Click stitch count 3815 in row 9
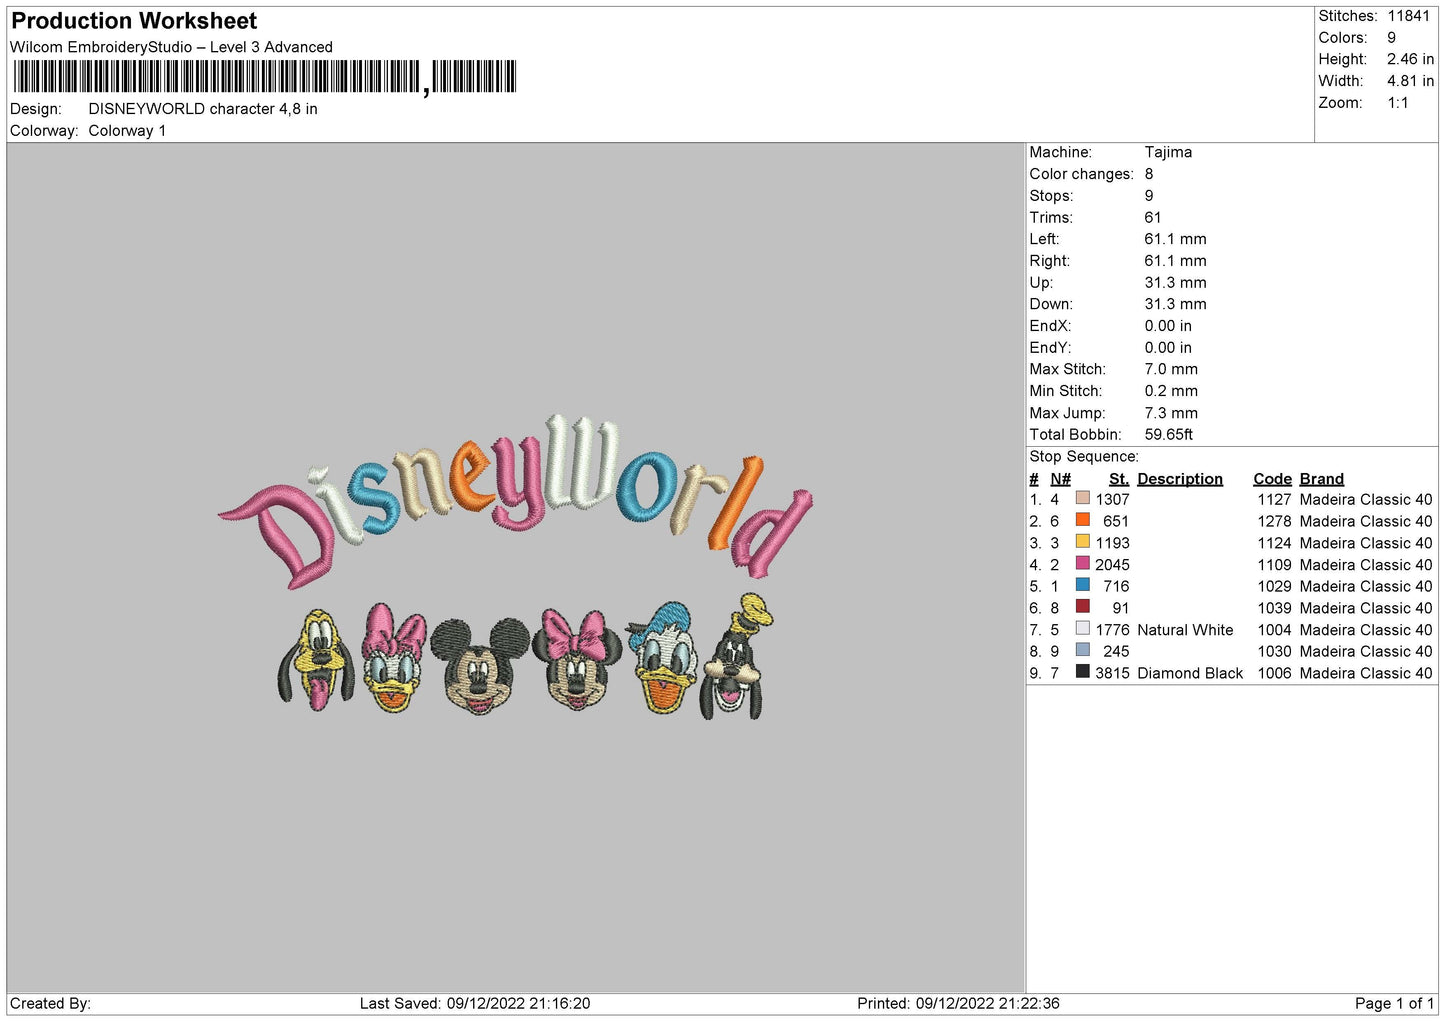The width and height of the screenshot is (1445, 1021). [1112, 673]
